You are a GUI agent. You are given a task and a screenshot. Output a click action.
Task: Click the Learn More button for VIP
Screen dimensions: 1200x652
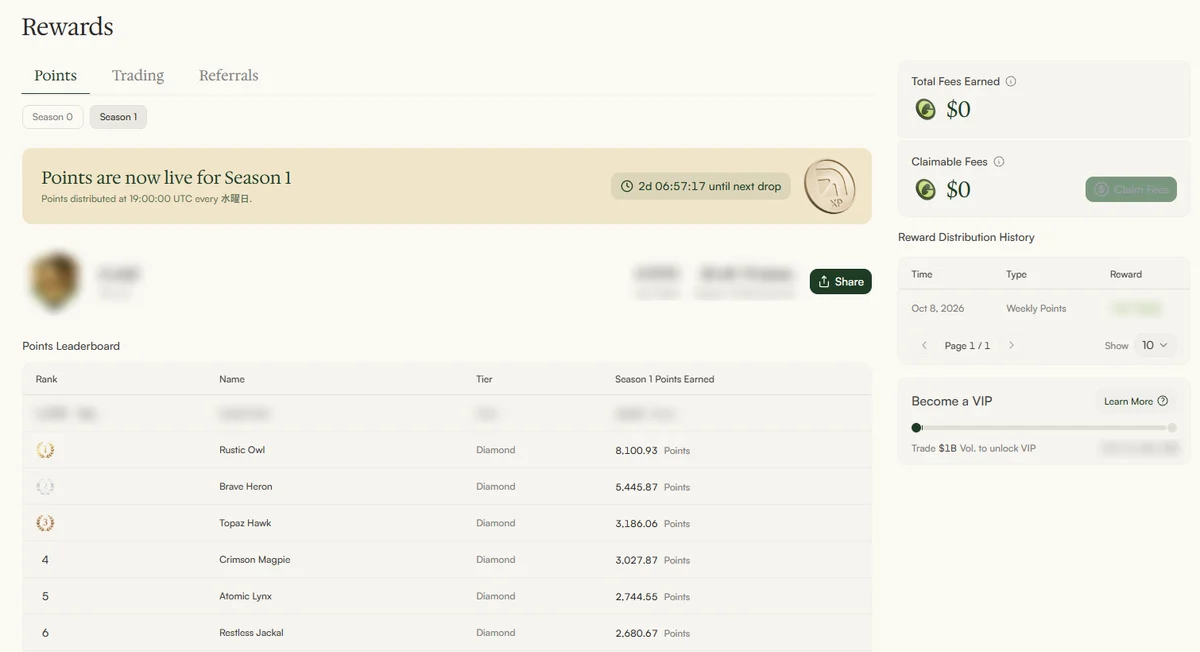pyautogui.click(x=1136, y=401)
